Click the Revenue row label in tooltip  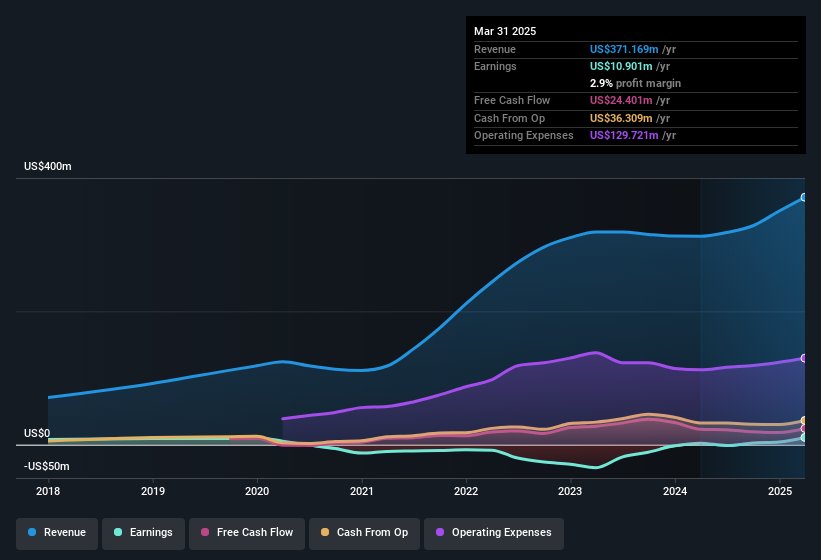[495, 49]
